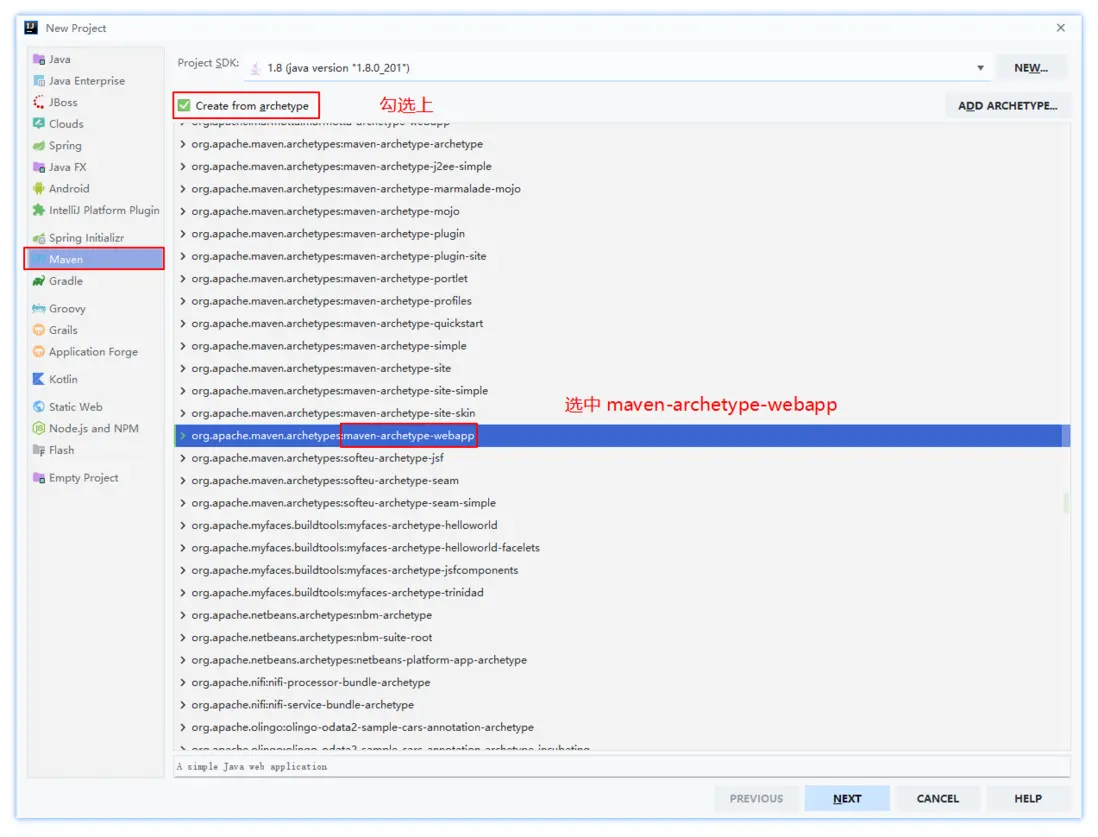Click the NEW... SDK button
Image resolution: width=1098 pixels, height=837 pixels.
click(1031, 68)
